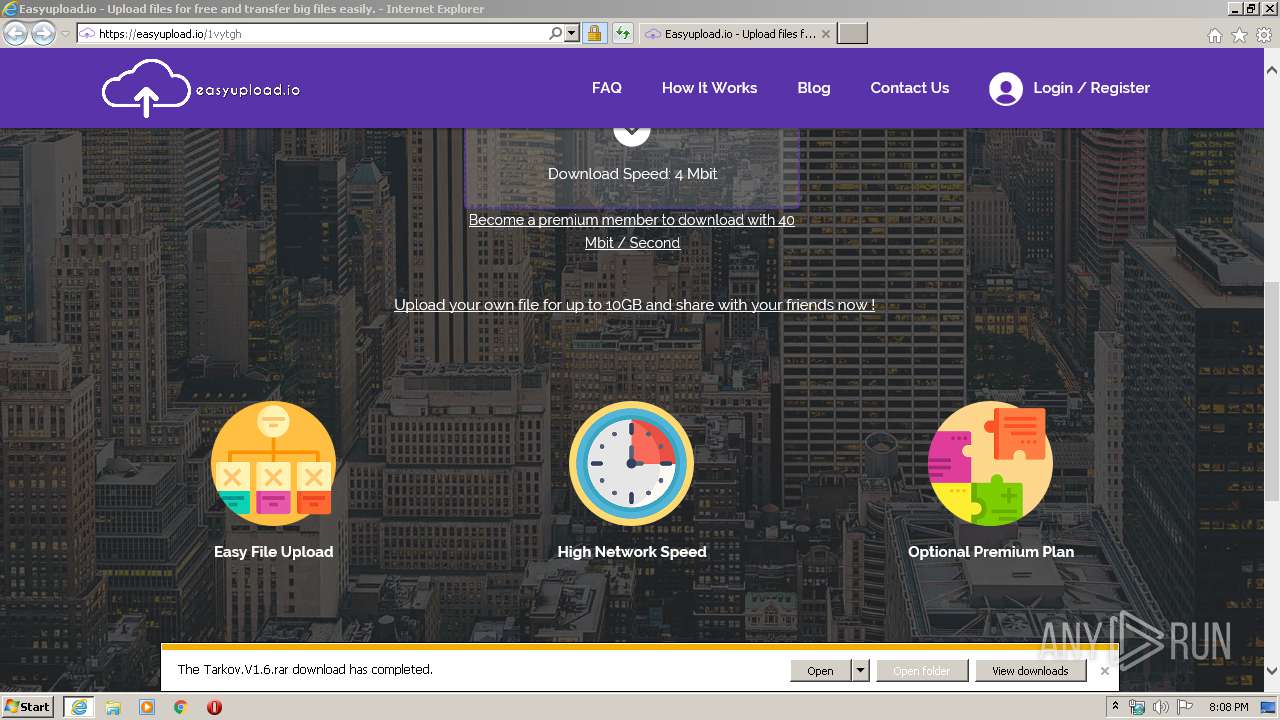Select the Easyupload.io browser tab
The image size is (1280, 720).
(x=736, y=34)
